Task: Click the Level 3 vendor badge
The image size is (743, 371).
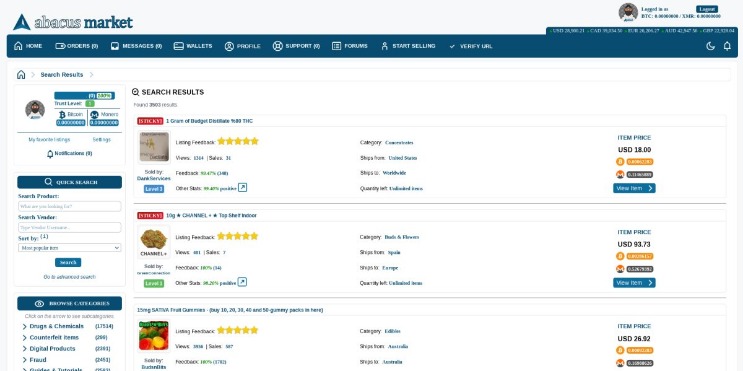Action: [x=154, y=189]
